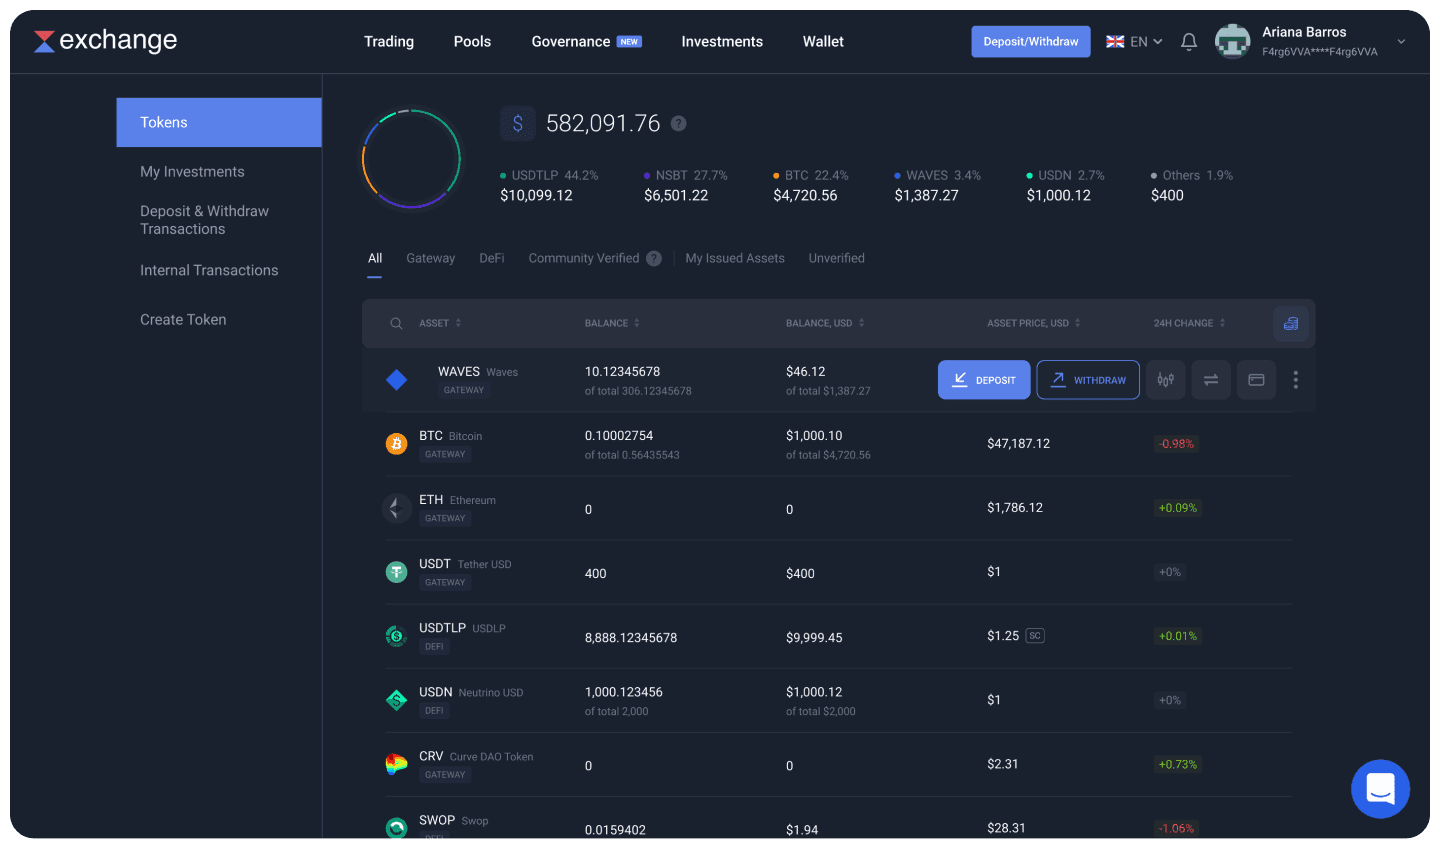Click the swap arrows icon for WAVES

(x=1211, y=380)
